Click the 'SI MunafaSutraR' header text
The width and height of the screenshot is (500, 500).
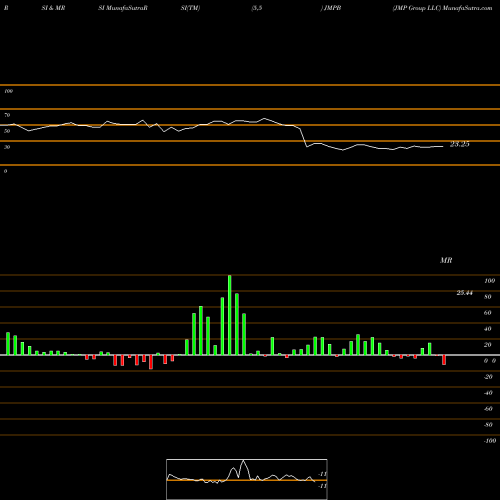coord(123,8)
